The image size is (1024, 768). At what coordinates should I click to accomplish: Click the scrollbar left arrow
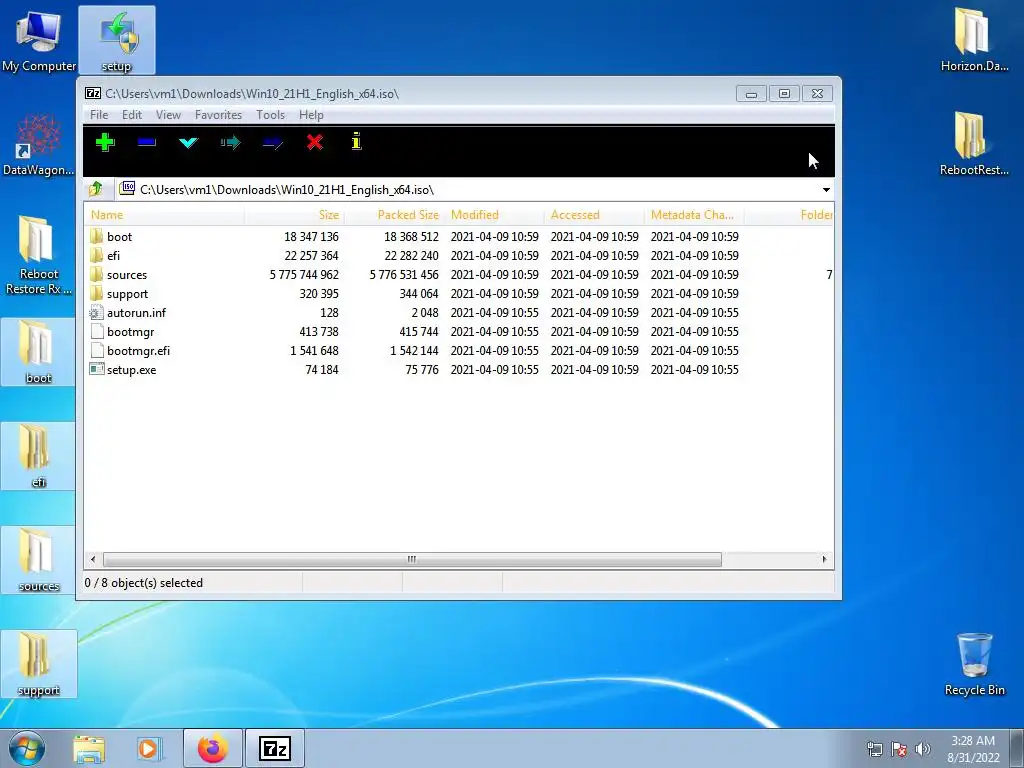coord(93,560)
